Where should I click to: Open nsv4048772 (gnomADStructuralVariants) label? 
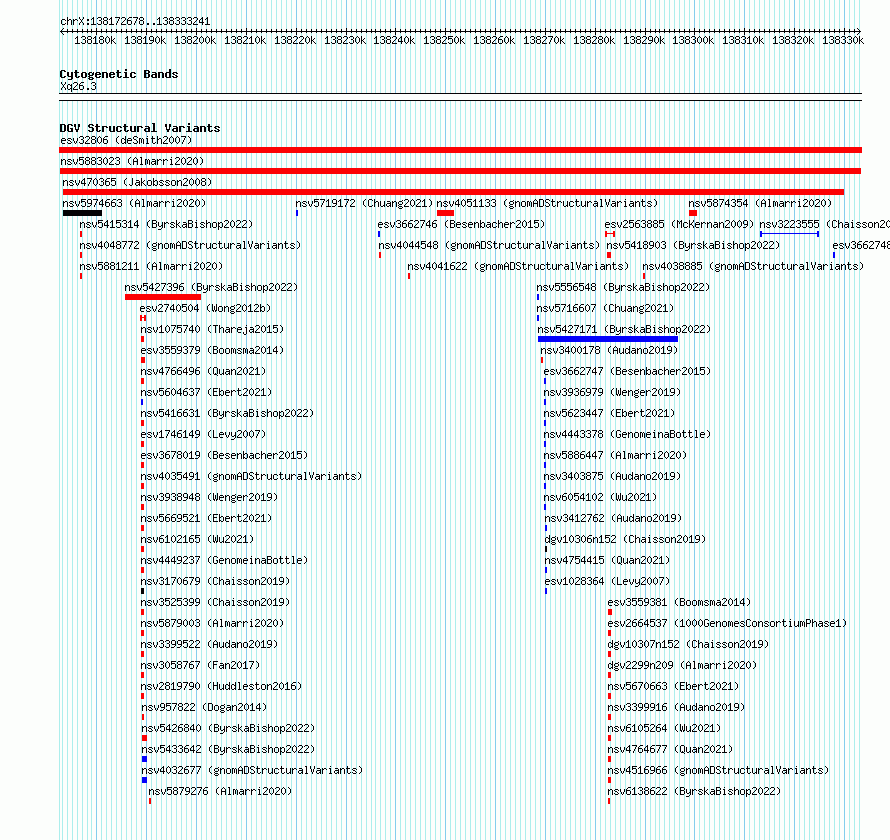(x=190, y=245)
